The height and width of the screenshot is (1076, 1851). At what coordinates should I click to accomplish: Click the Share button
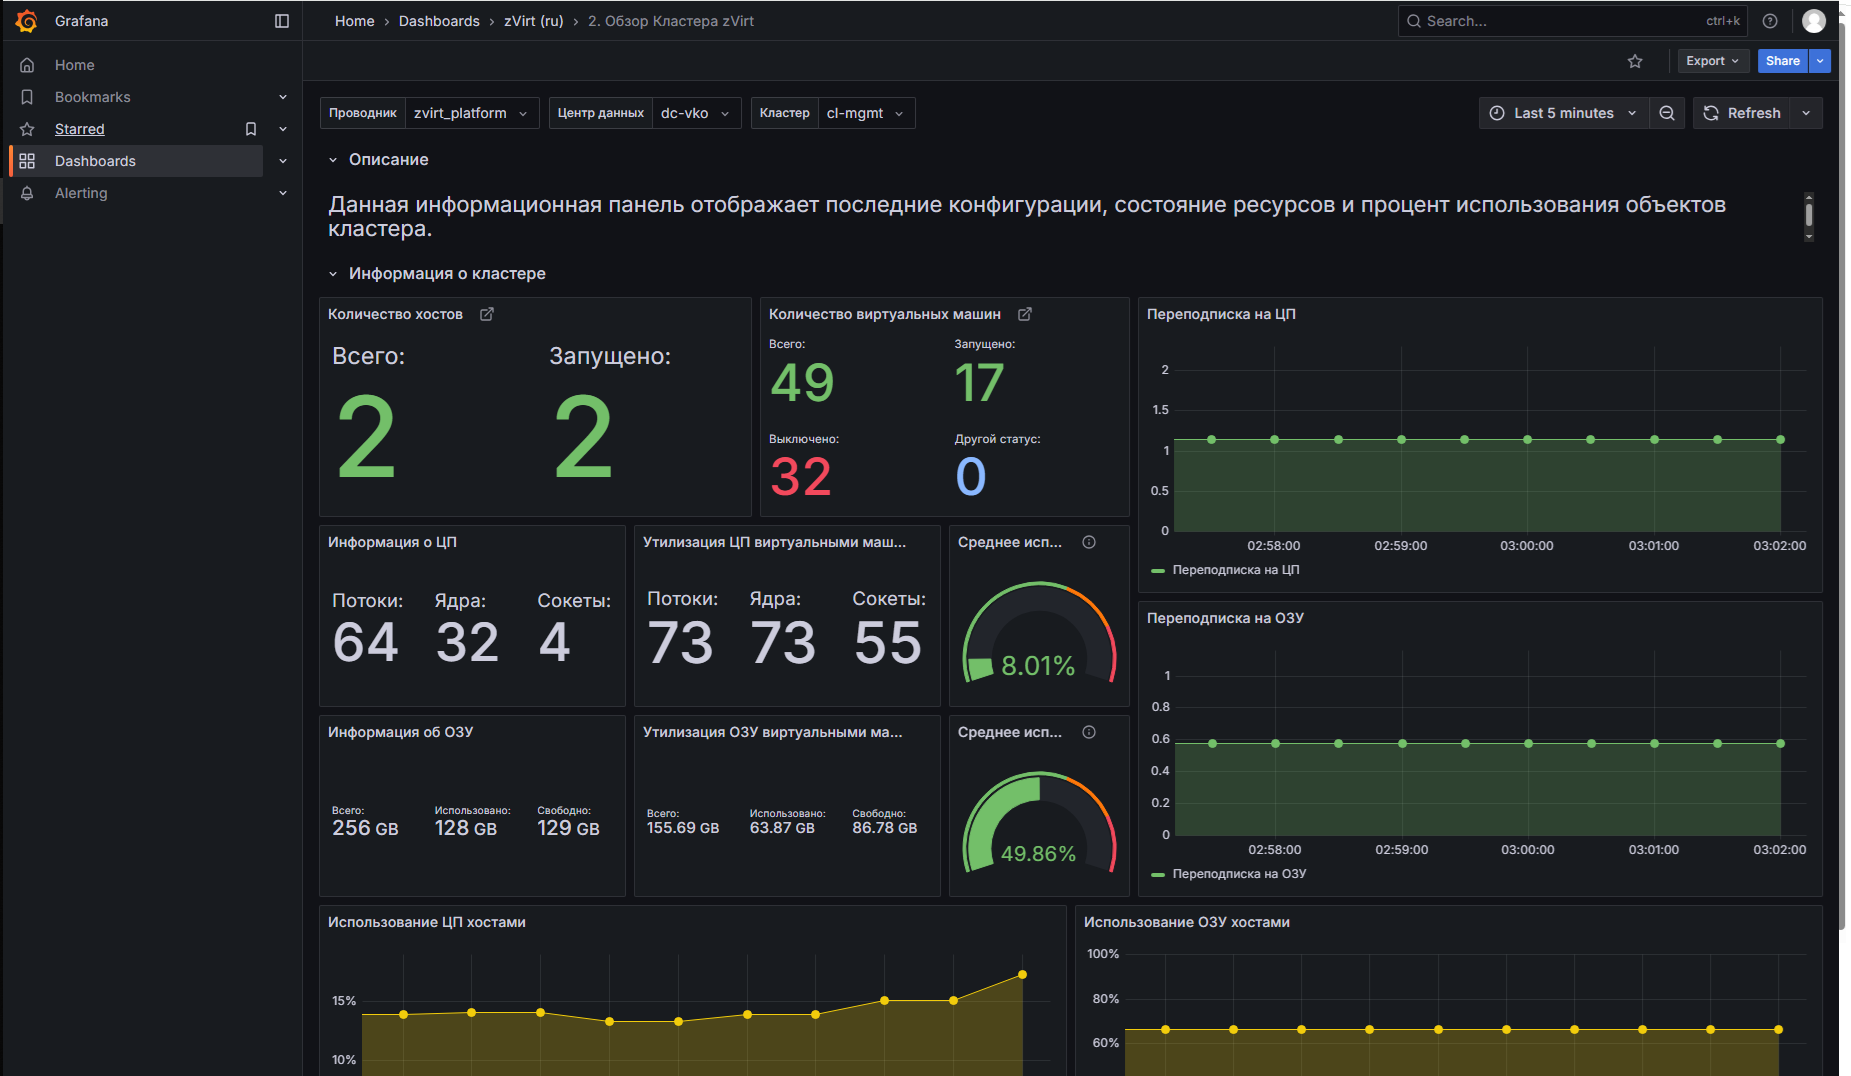1782,61
